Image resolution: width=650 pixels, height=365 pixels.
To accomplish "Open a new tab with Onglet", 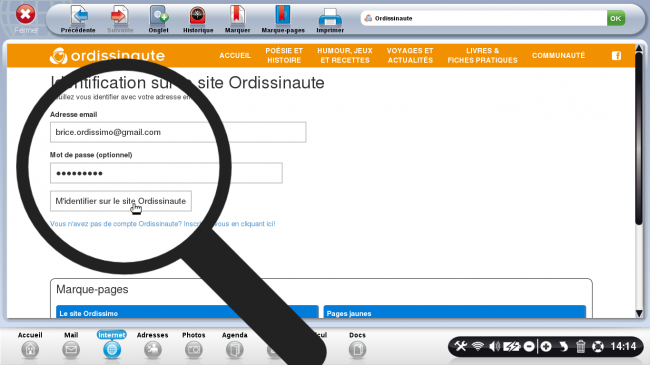I will click(158, 19).
